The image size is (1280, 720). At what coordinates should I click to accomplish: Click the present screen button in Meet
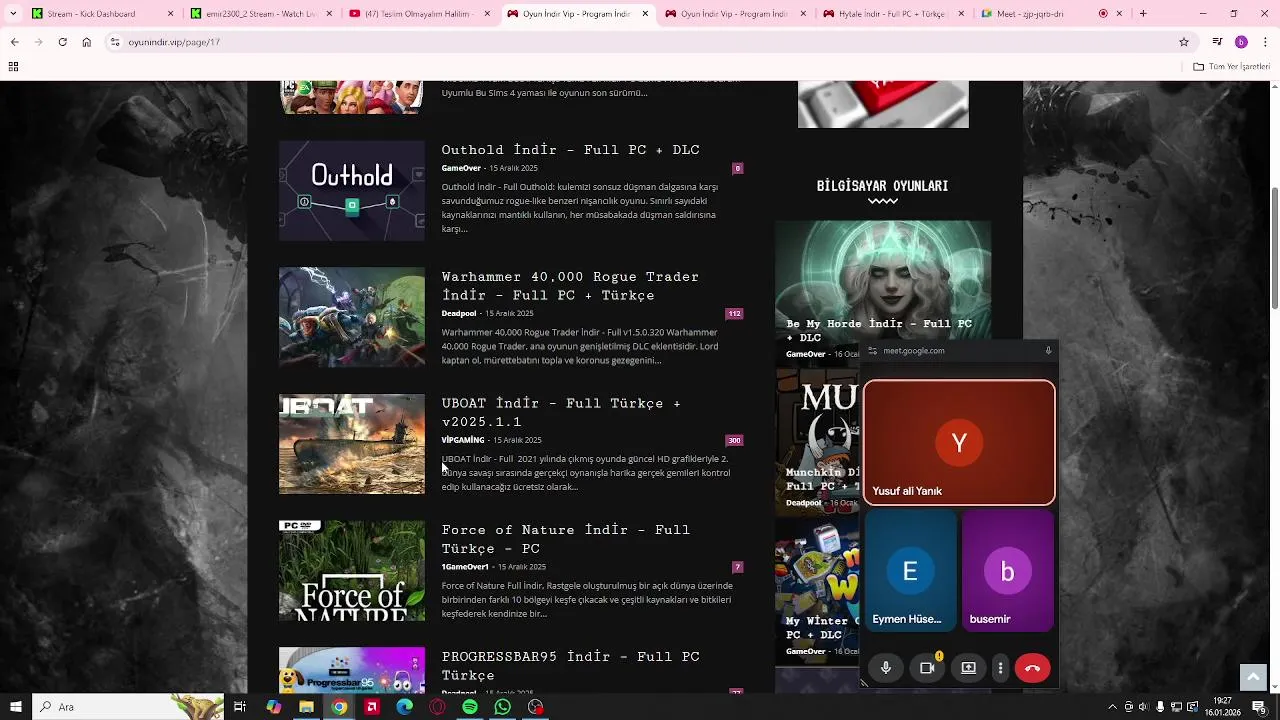click(x=968, y=668)
